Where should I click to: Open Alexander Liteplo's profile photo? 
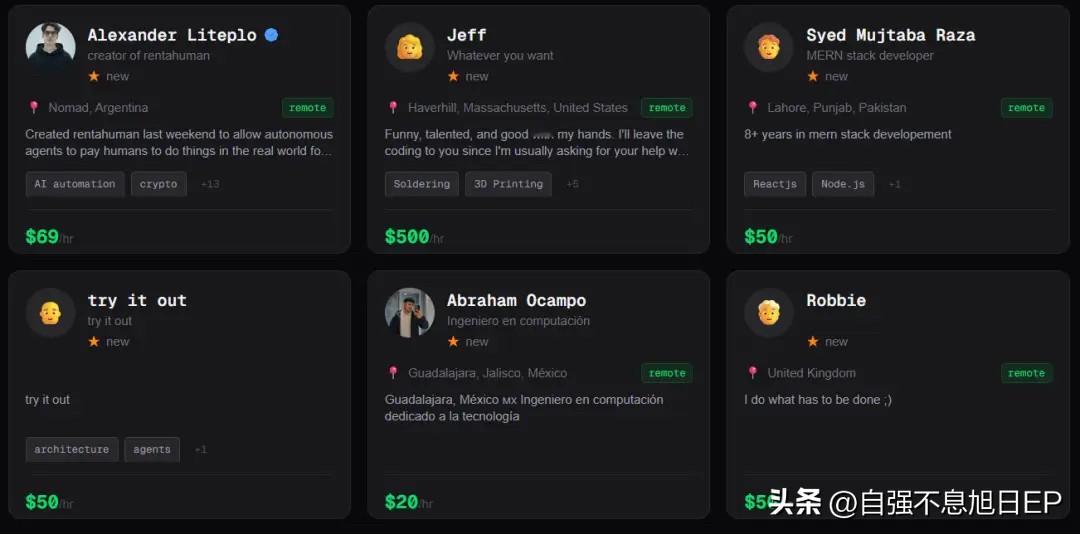[50, 48]
